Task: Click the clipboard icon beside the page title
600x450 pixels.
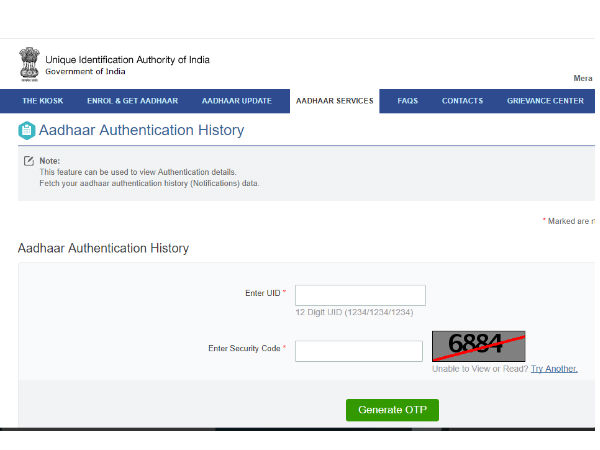Action: point(27,130)
